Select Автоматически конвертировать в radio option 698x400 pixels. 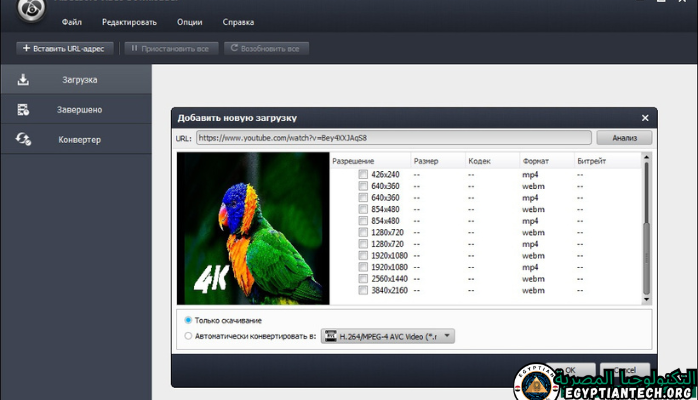click(188, 336)
